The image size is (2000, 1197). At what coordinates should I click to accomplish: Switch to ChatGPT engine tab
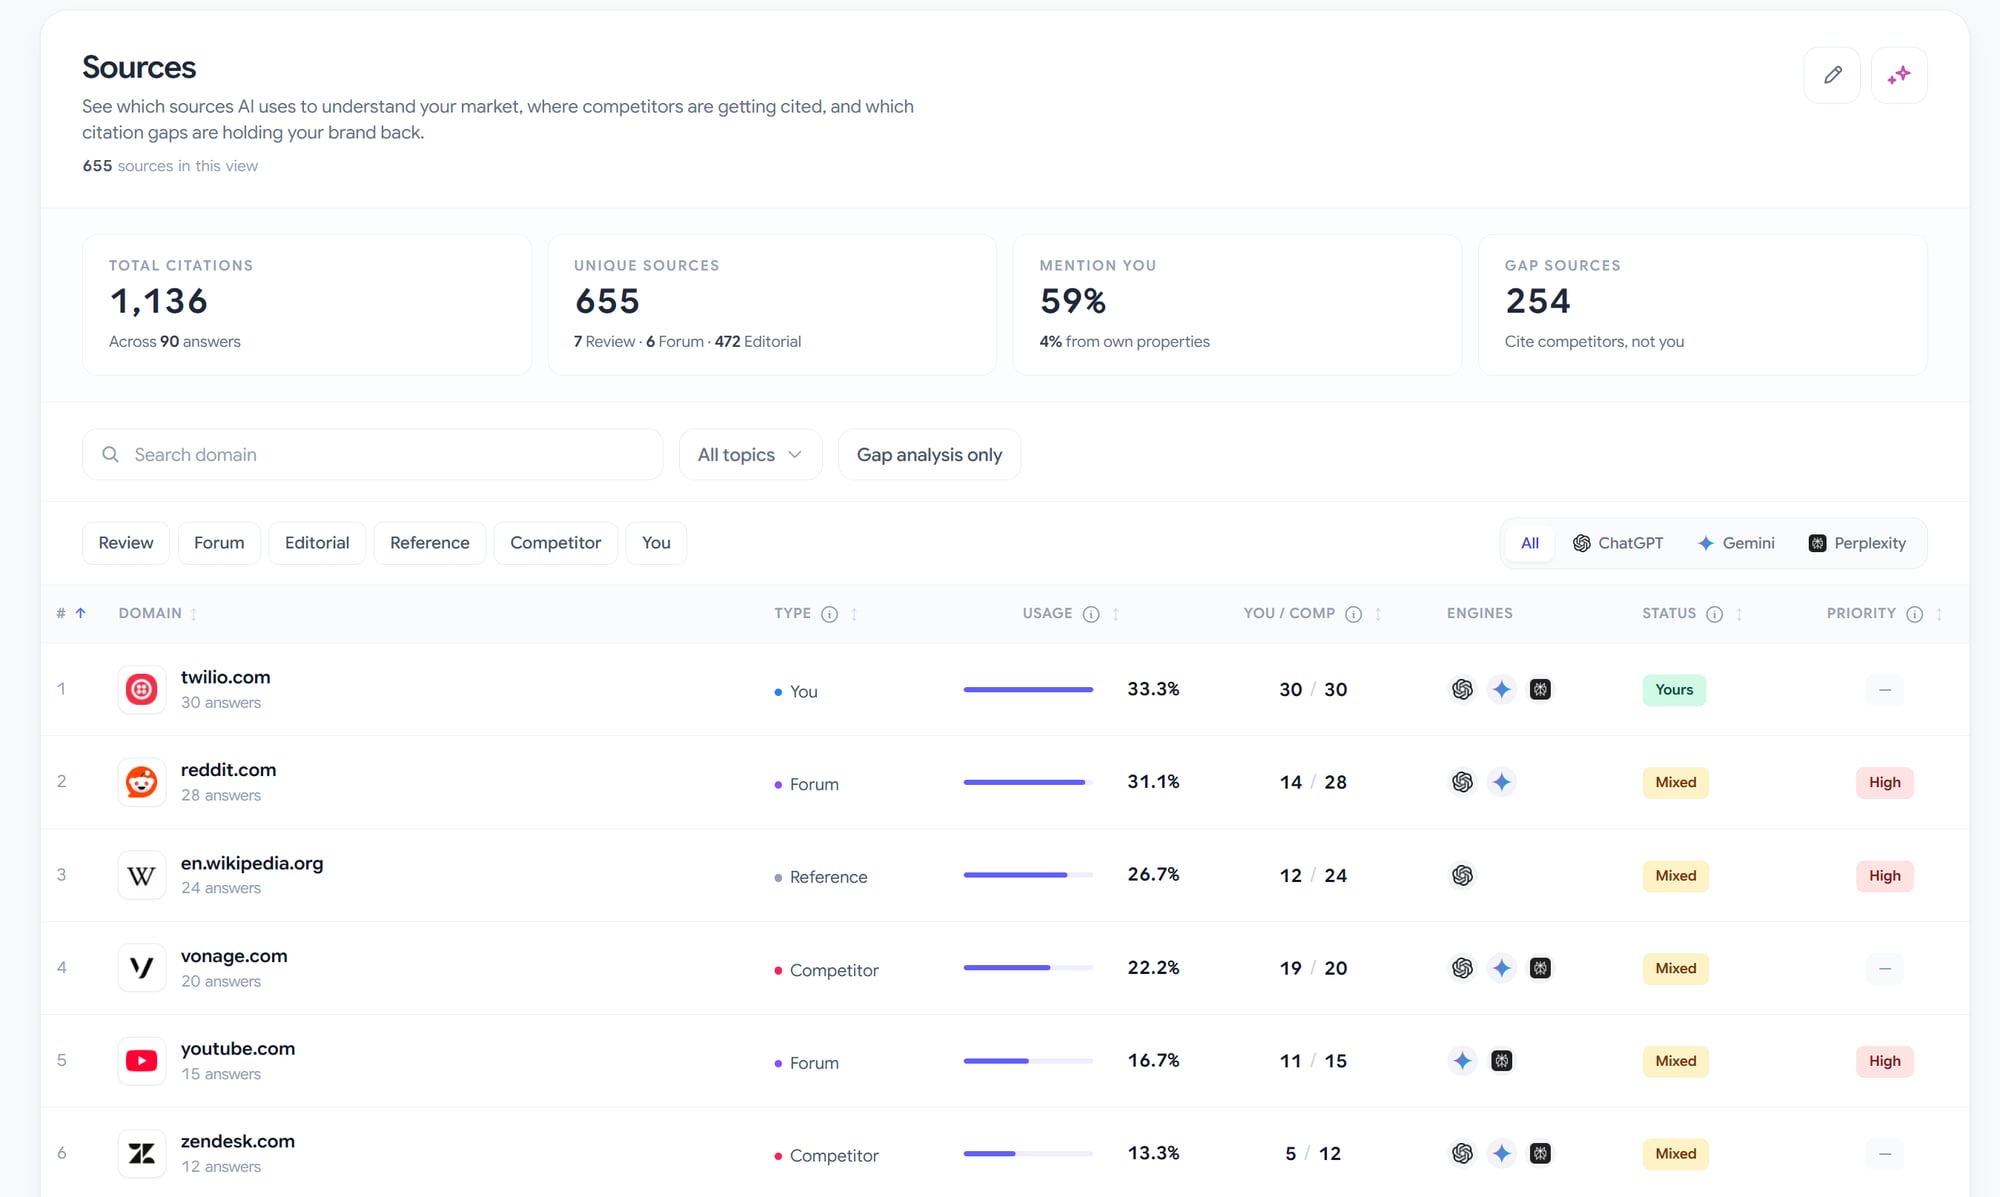tap(1618, 543)
